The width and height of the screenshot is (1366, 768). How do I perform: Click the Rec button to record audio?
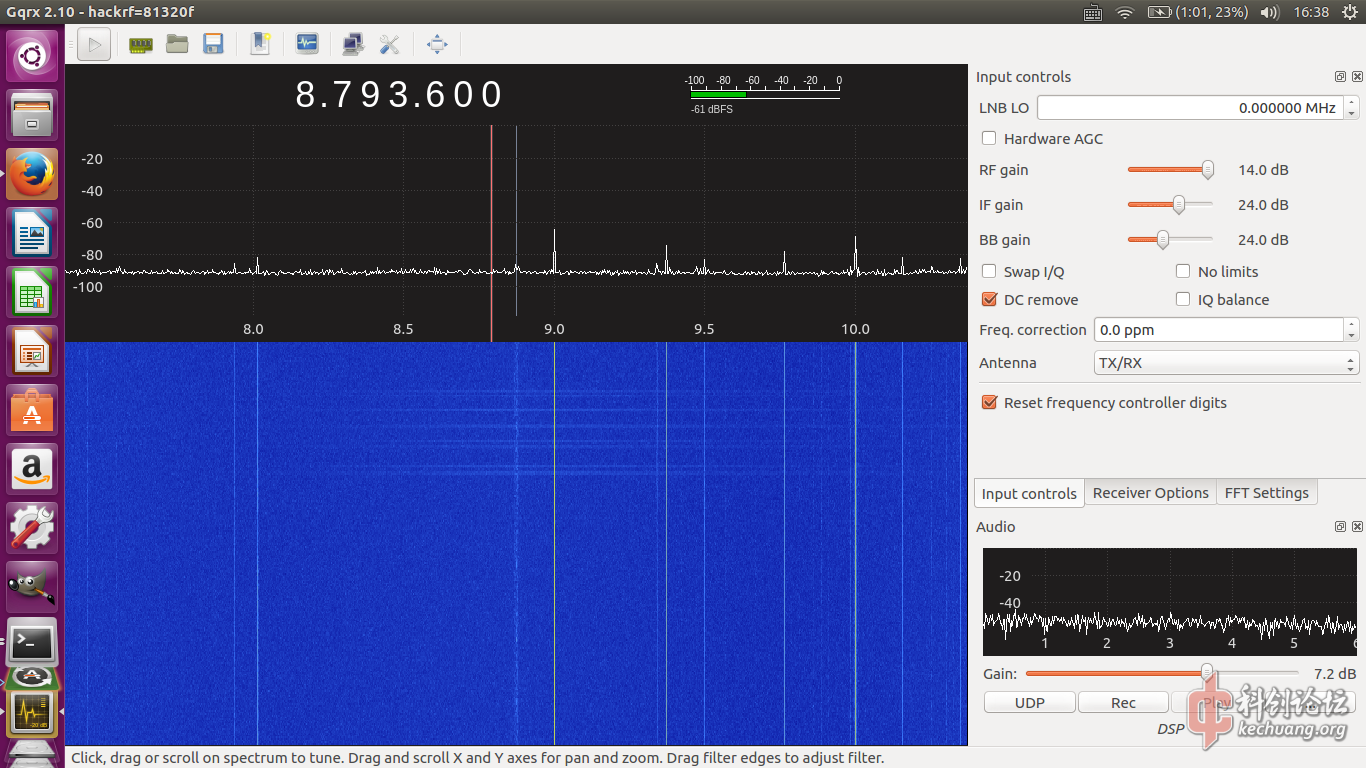coord(1123,703)
